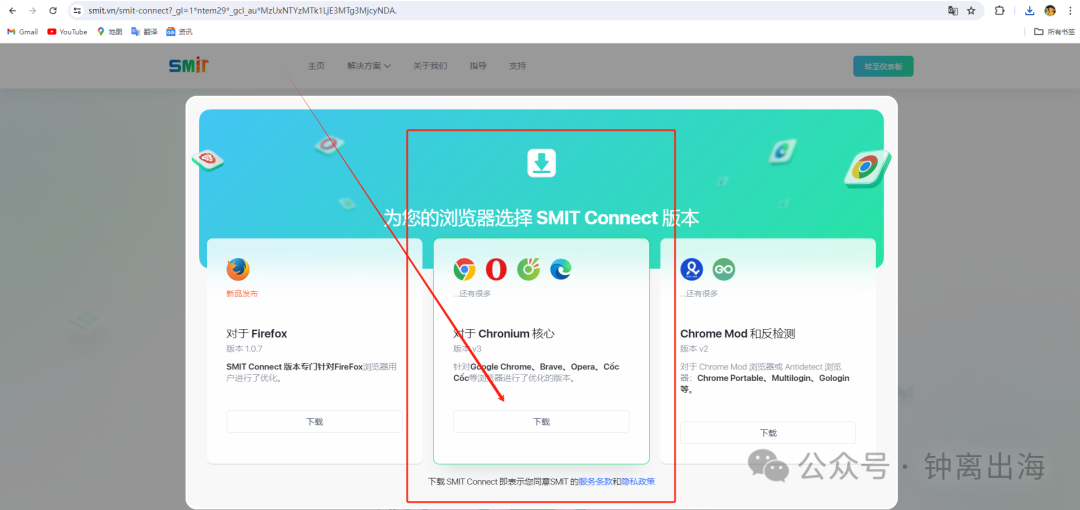1080x510 pixels.
Task: Open the Translate (翻译) bookmark
Action: tap(145, 32)
